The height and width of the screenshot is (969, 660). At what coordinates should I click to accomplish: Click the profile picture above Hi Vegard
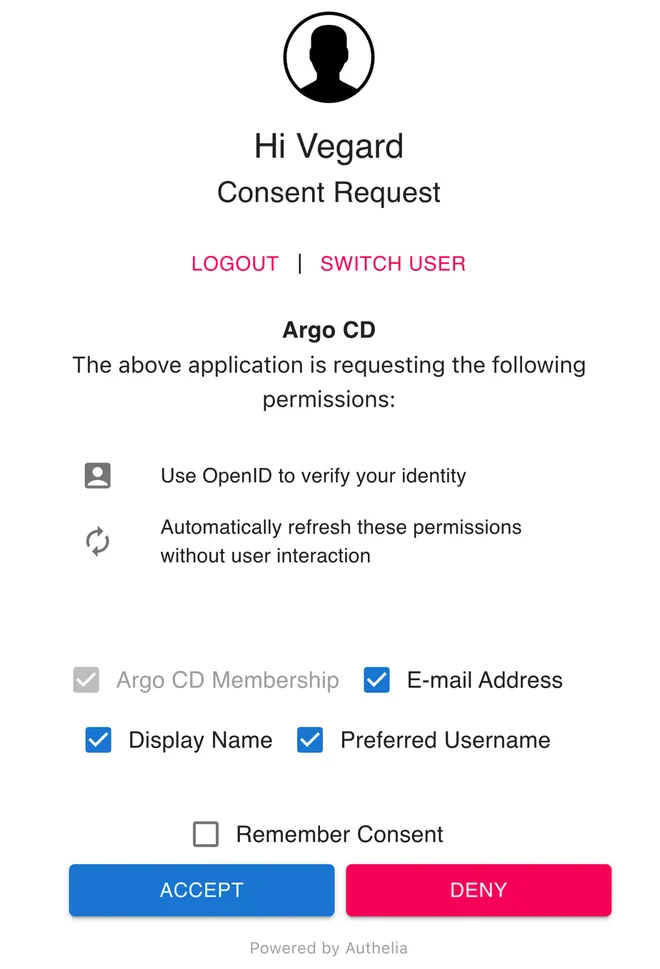(329, 57)
